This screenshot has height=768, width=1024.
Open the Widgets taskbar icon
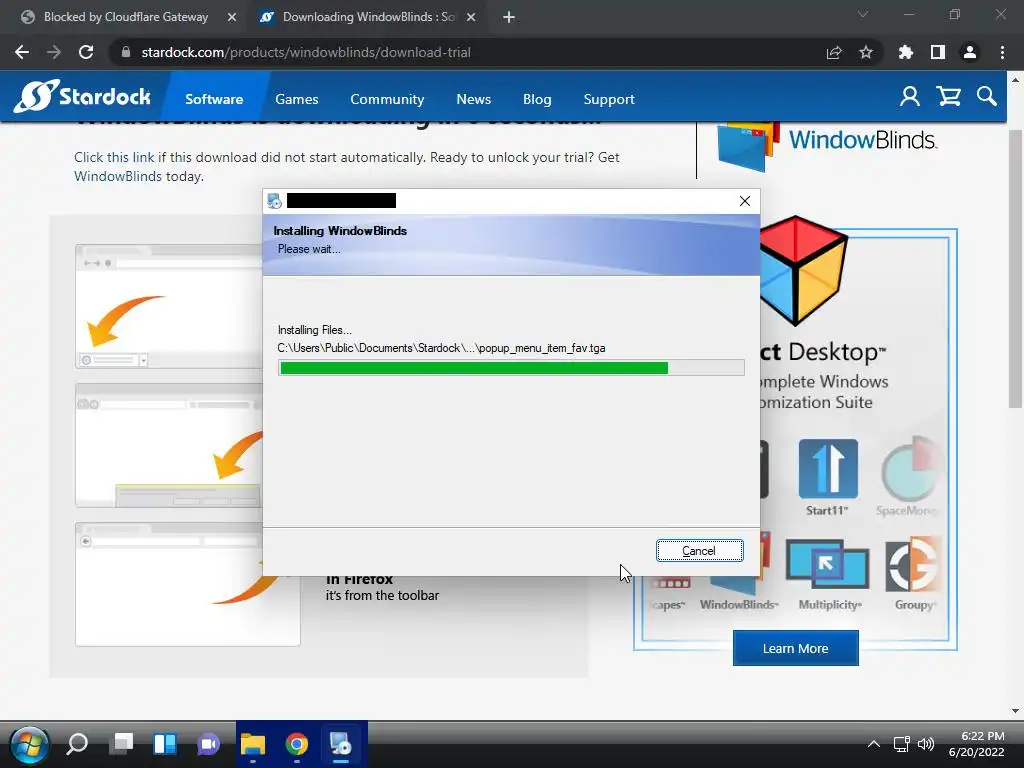165,744
